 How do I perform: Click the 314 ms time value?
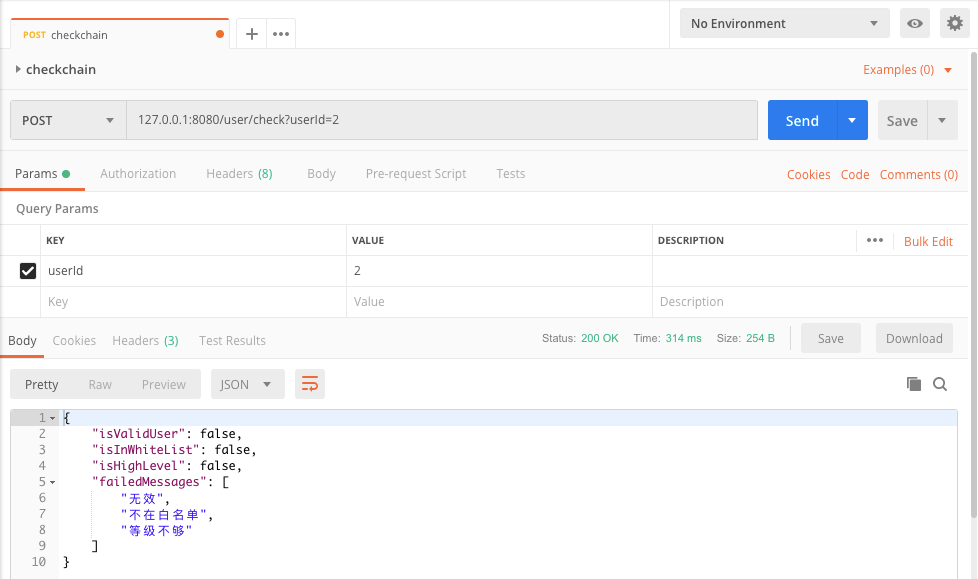coord(683,338)
